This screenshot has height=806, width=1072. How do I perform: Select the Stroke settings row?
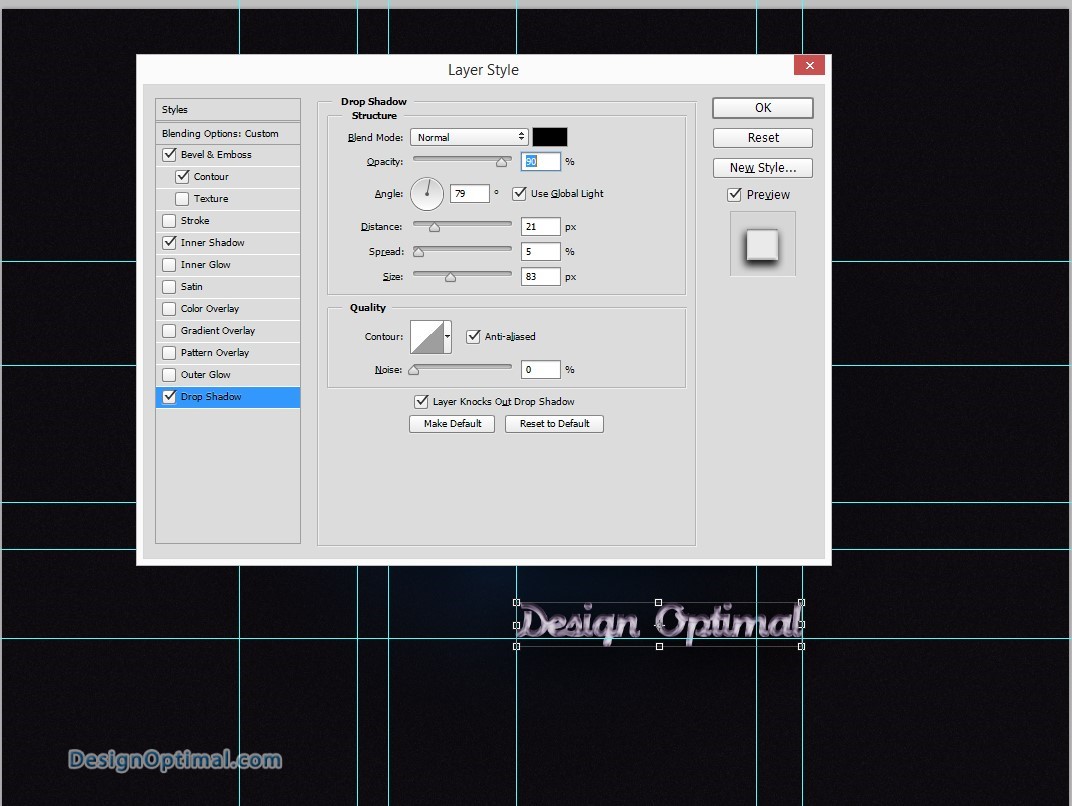[228, 221]
